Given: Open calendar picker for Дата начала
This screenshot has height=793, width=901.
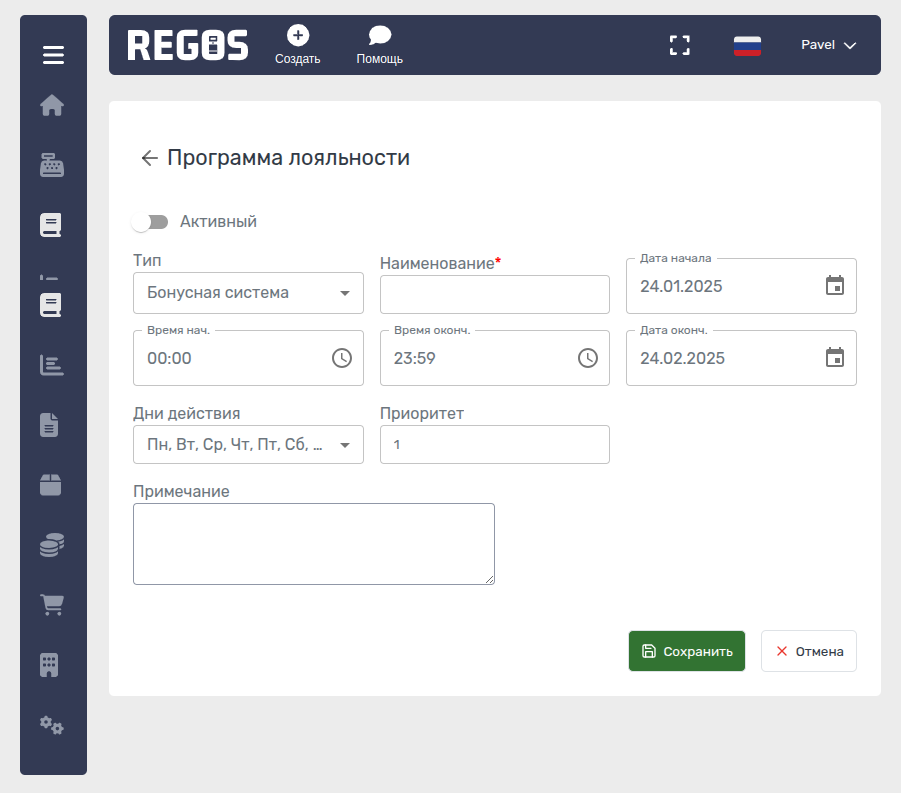Looking at the screenshot, I should click(835, 286).
